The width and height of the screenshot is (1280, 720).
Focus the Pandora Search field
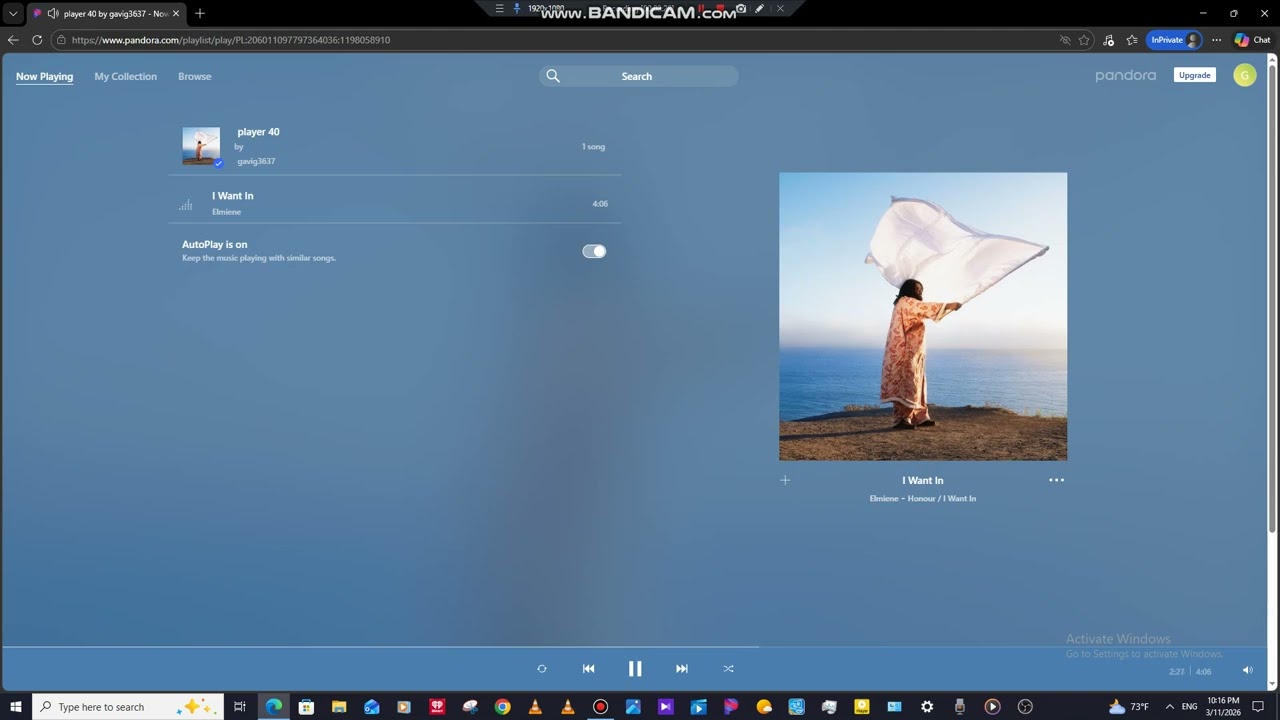(x=638, y=76)
